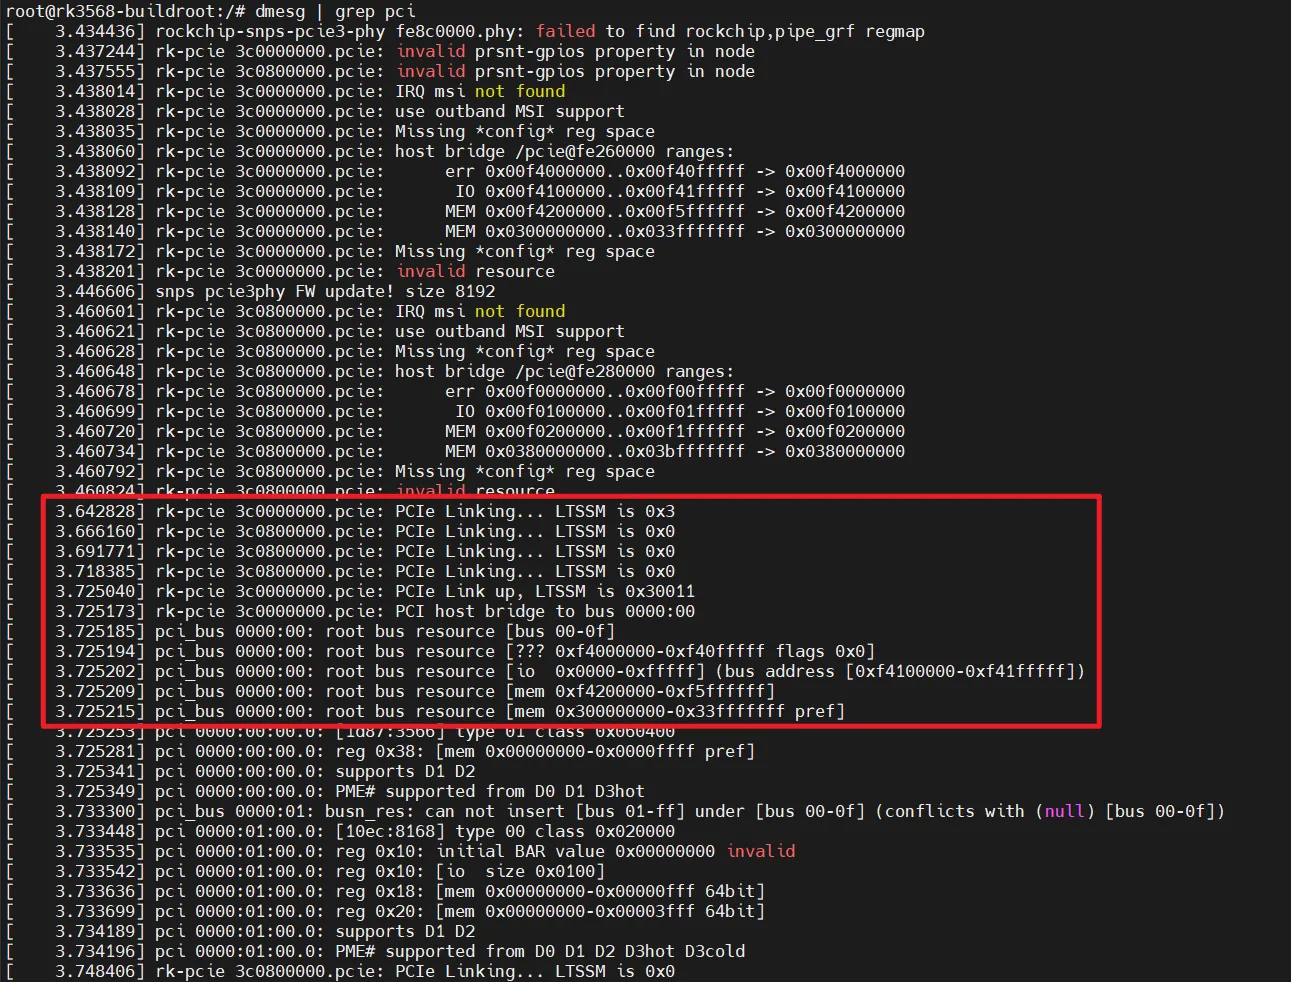Click the '[10ec:8168]' device ID
This screenshot has height=982, width=1291.
(390, 831)
